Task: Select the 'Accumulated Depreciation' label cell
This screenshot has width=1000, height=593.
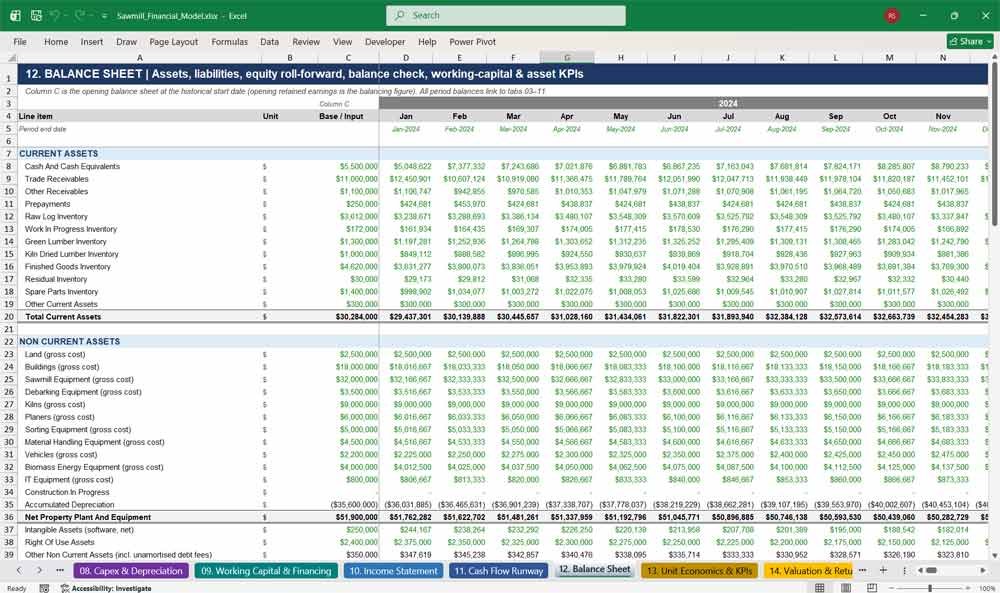Action: pos(140,505)
